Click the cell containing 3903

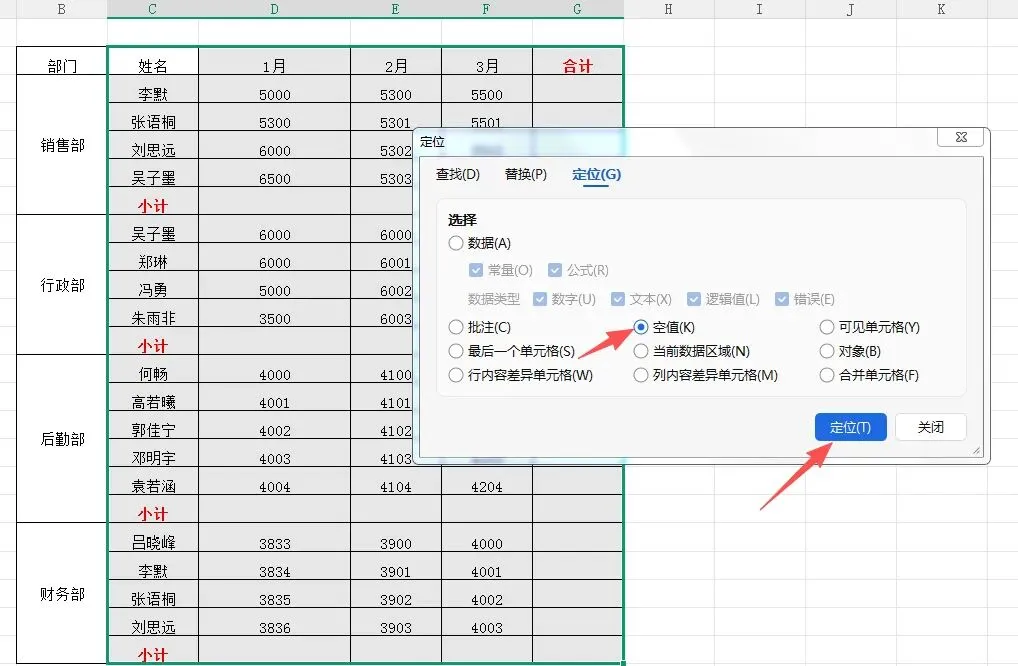pyautogui.click(x=396, y=622)
